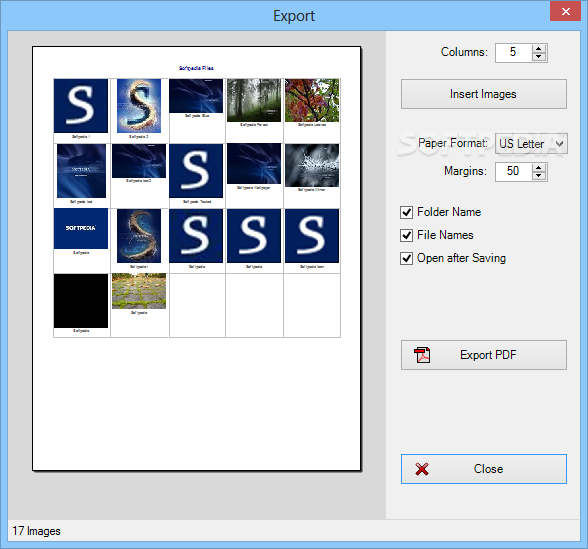Decrease the Margins value with down arrow
The width and height of the screenshot is (588, 549).
539,176
